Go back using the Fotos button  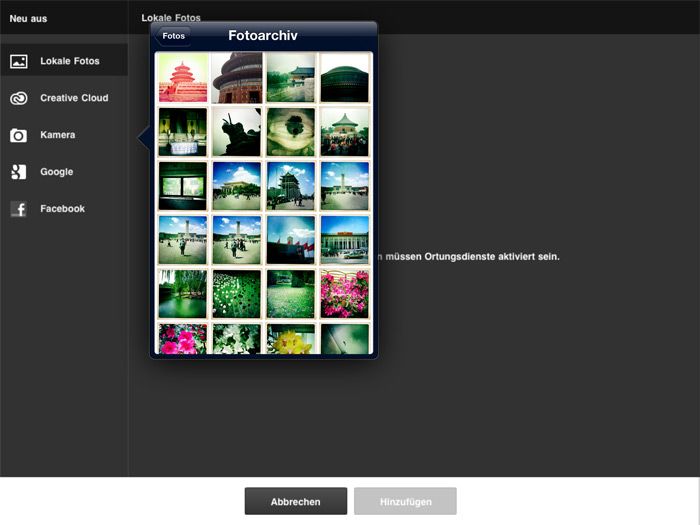[174, 36]
